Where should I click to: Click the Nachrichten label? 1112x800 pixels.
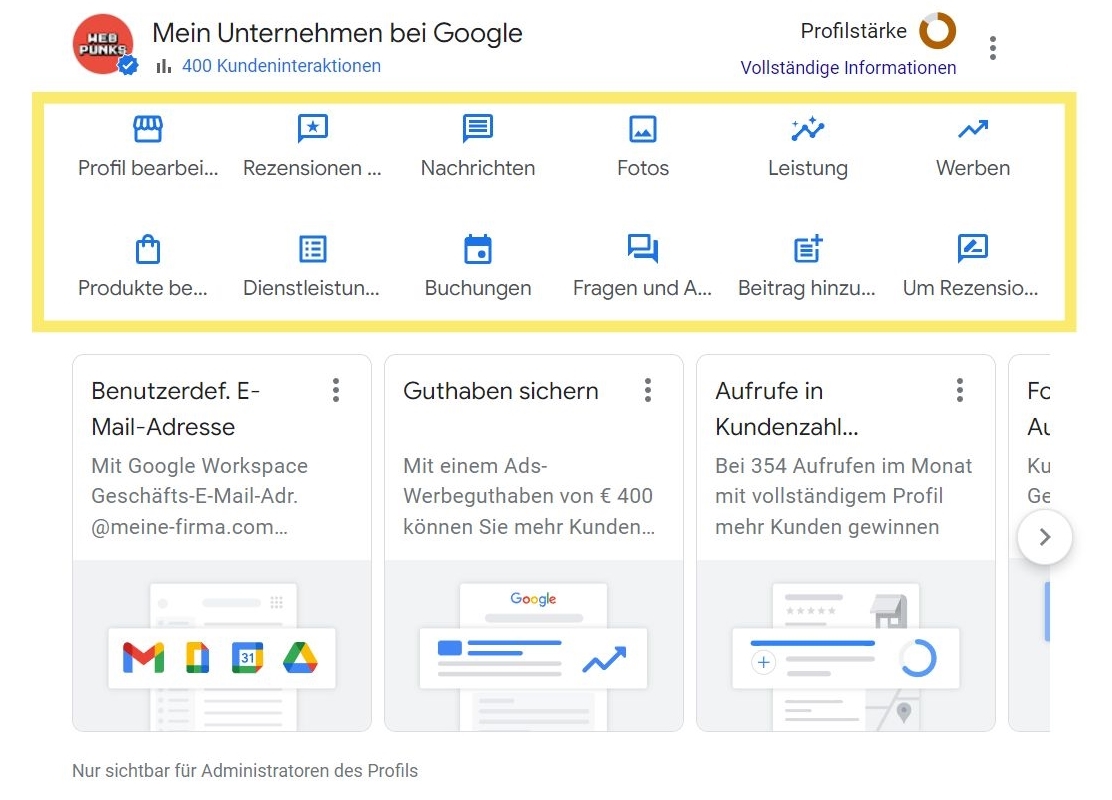(478, 168)
